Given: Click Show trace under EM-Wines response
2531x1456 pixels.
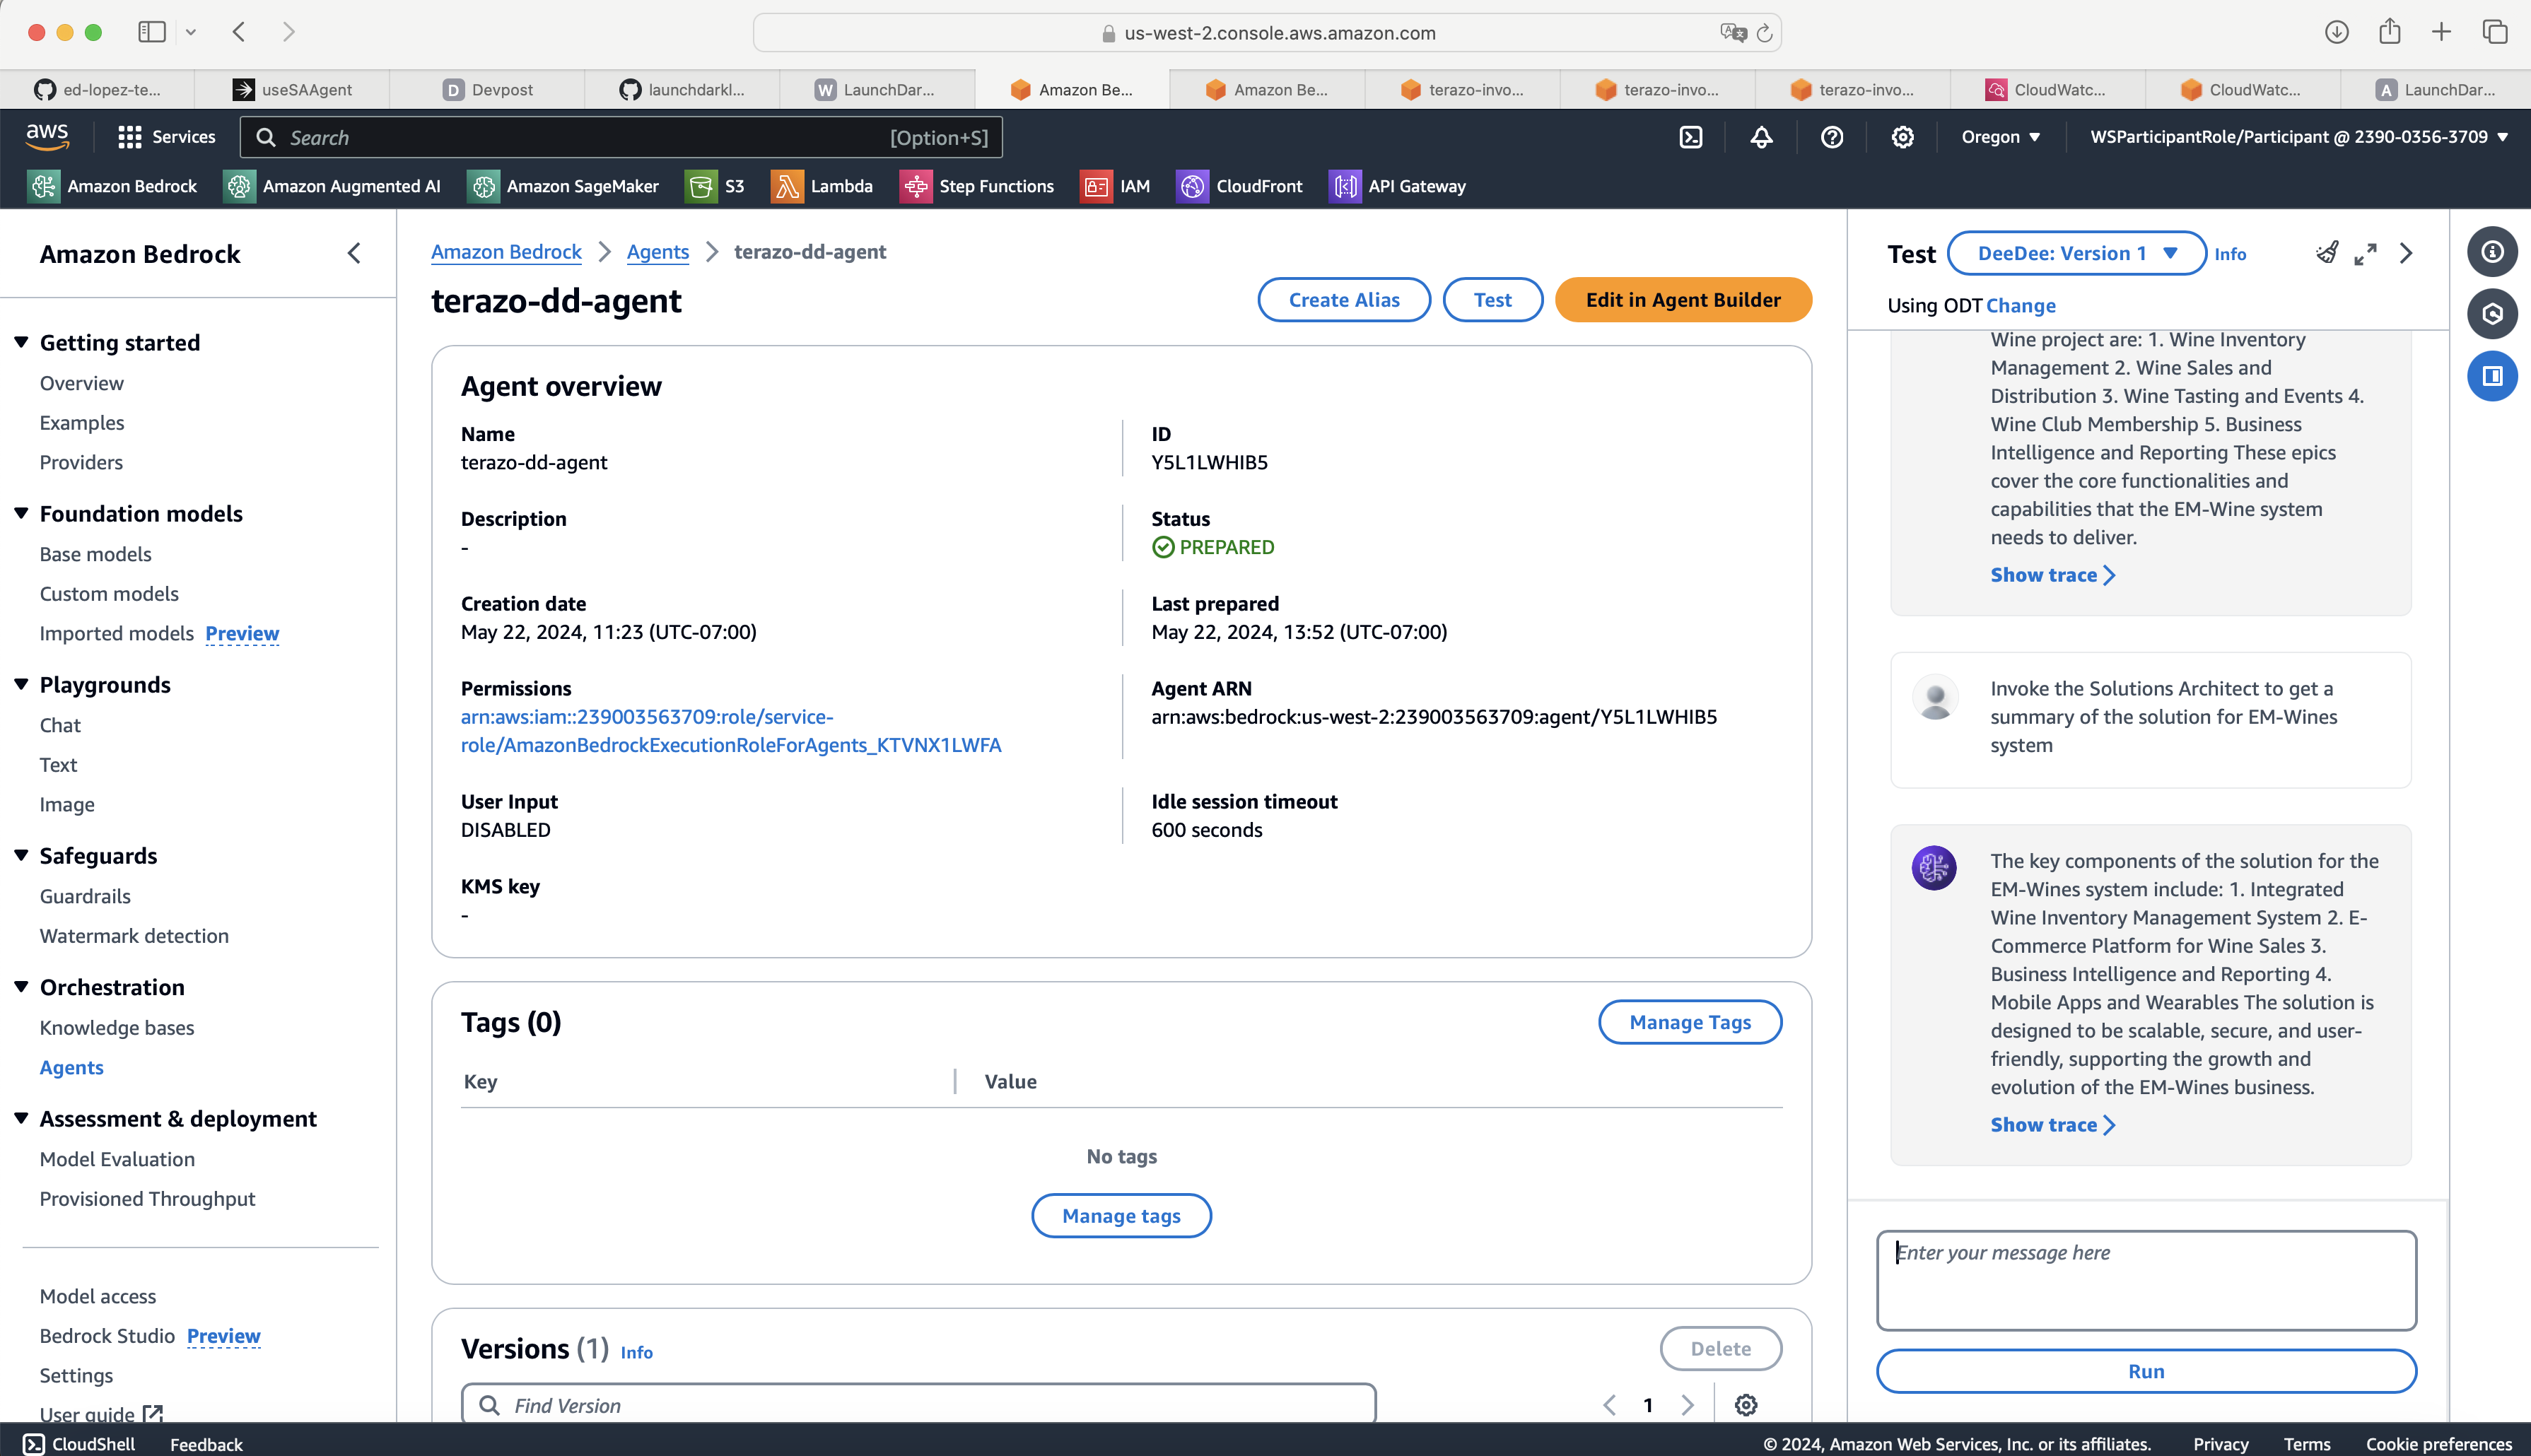Looking at the screenshot, I should [2052, 1125].
